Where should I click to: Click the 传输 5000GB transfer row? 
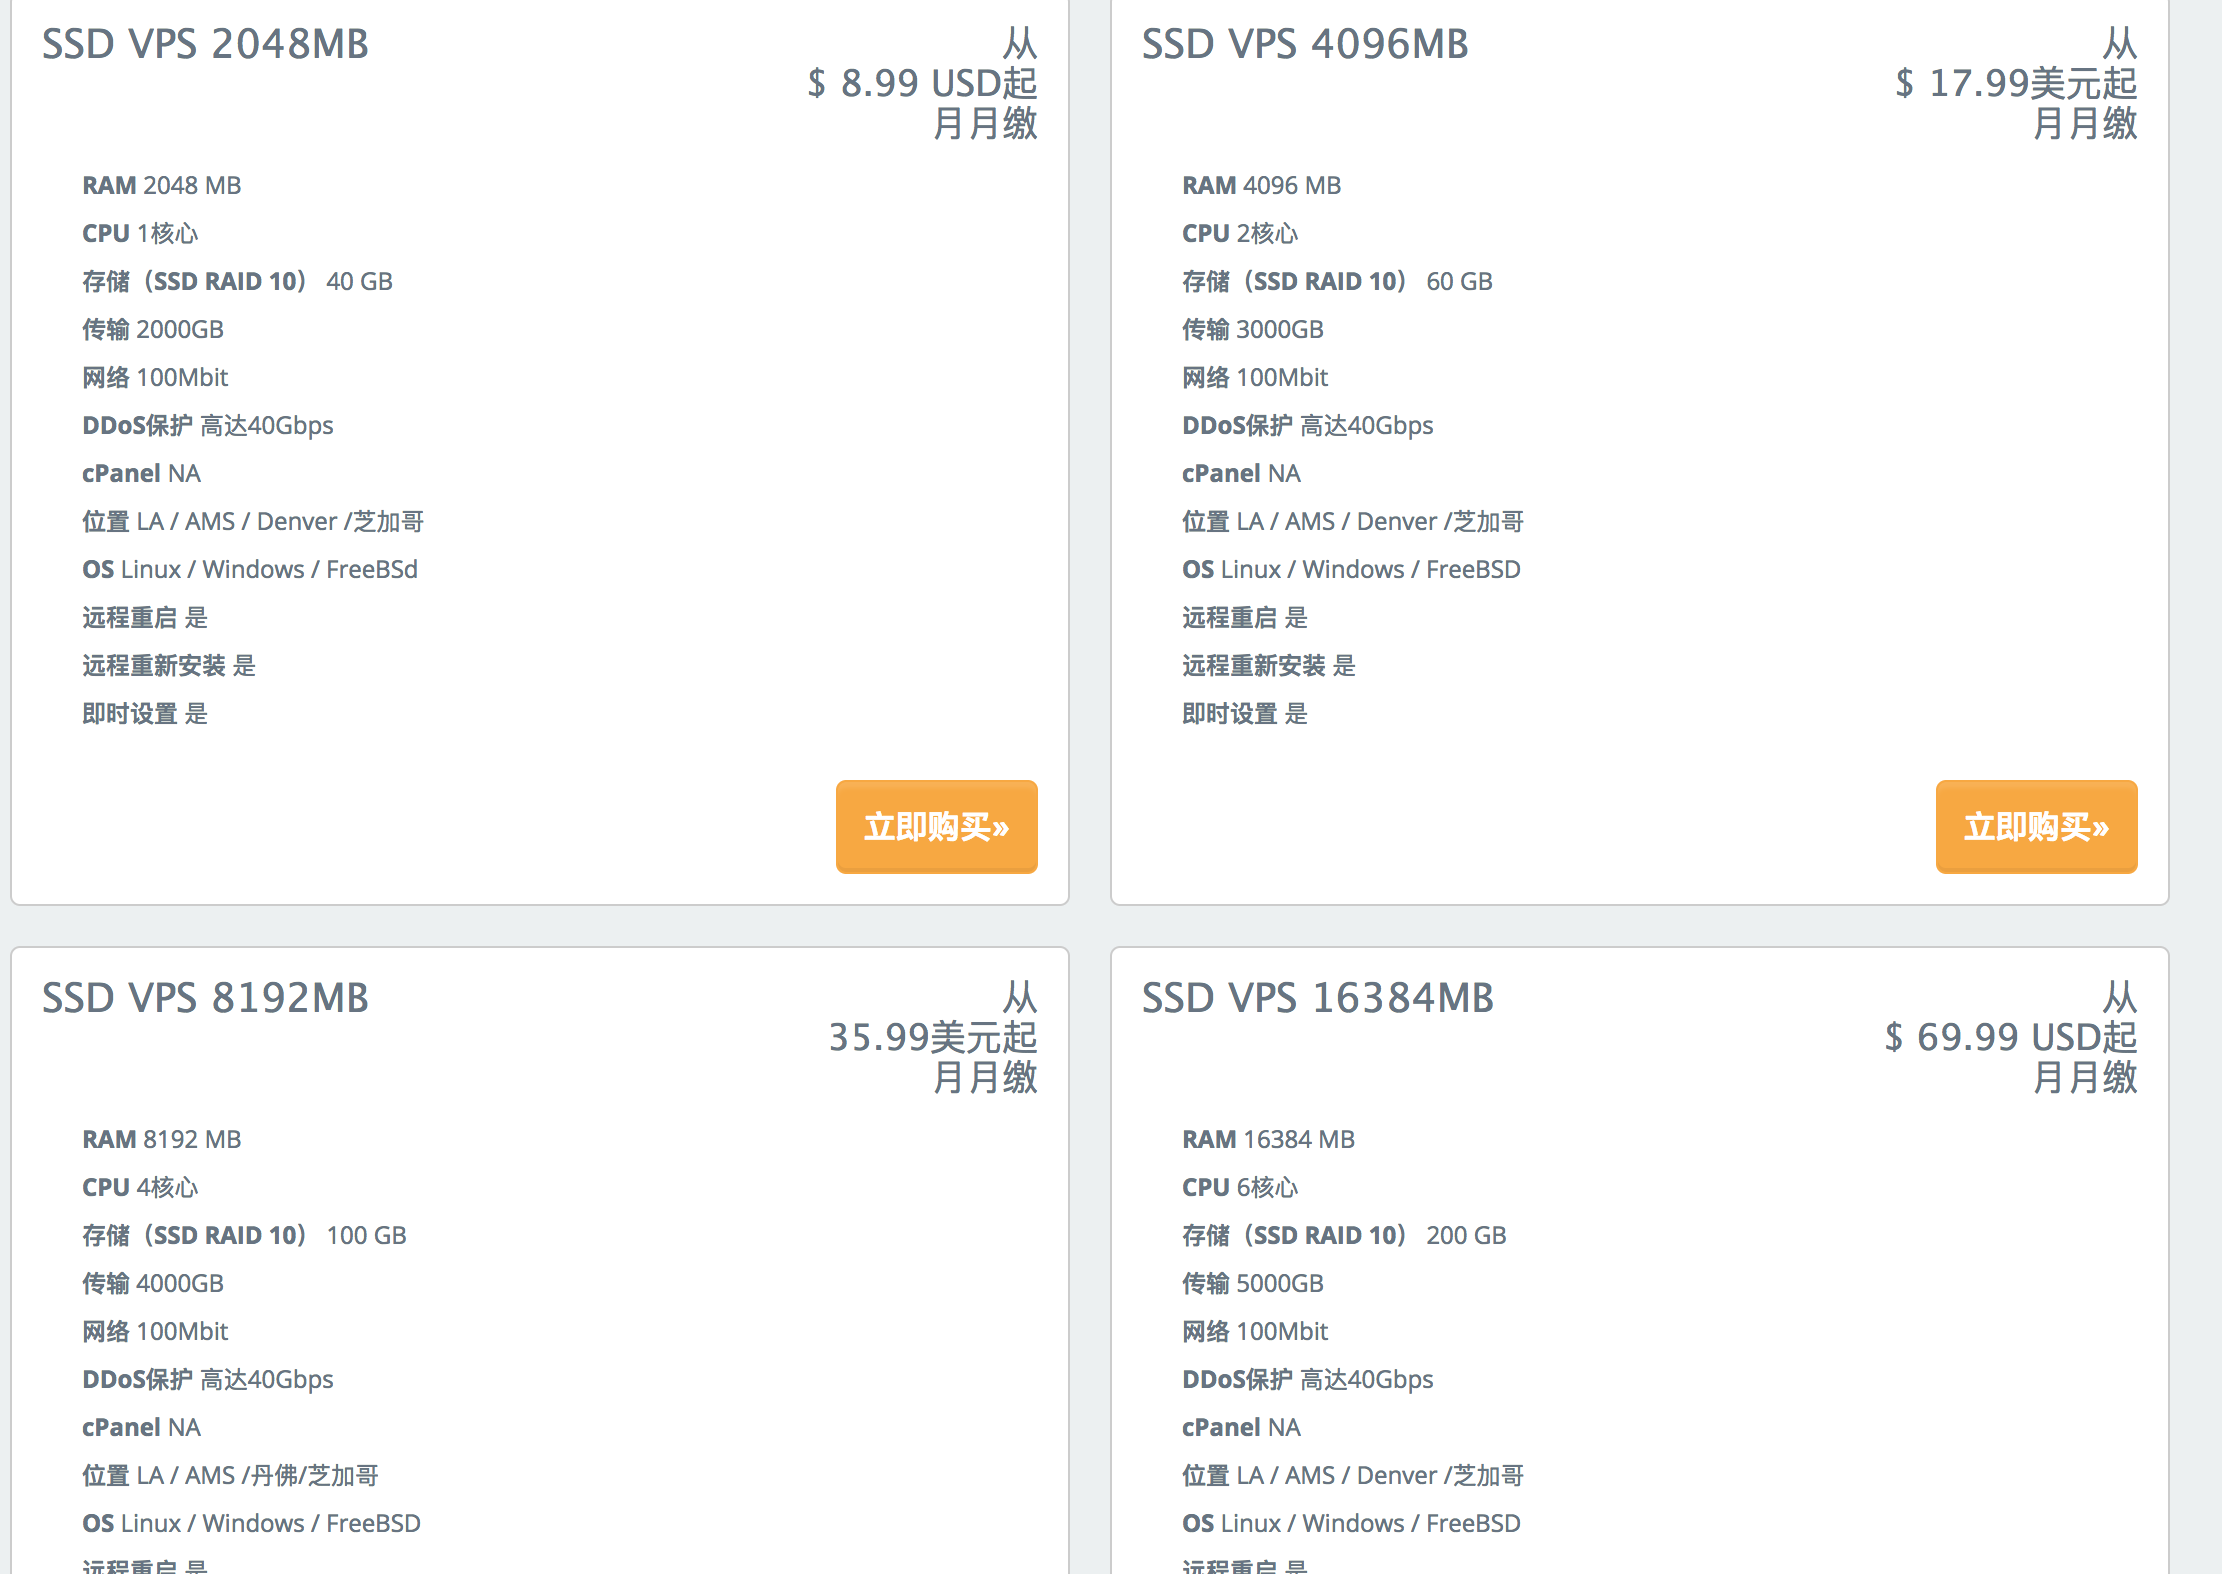click(1253, 1283)
